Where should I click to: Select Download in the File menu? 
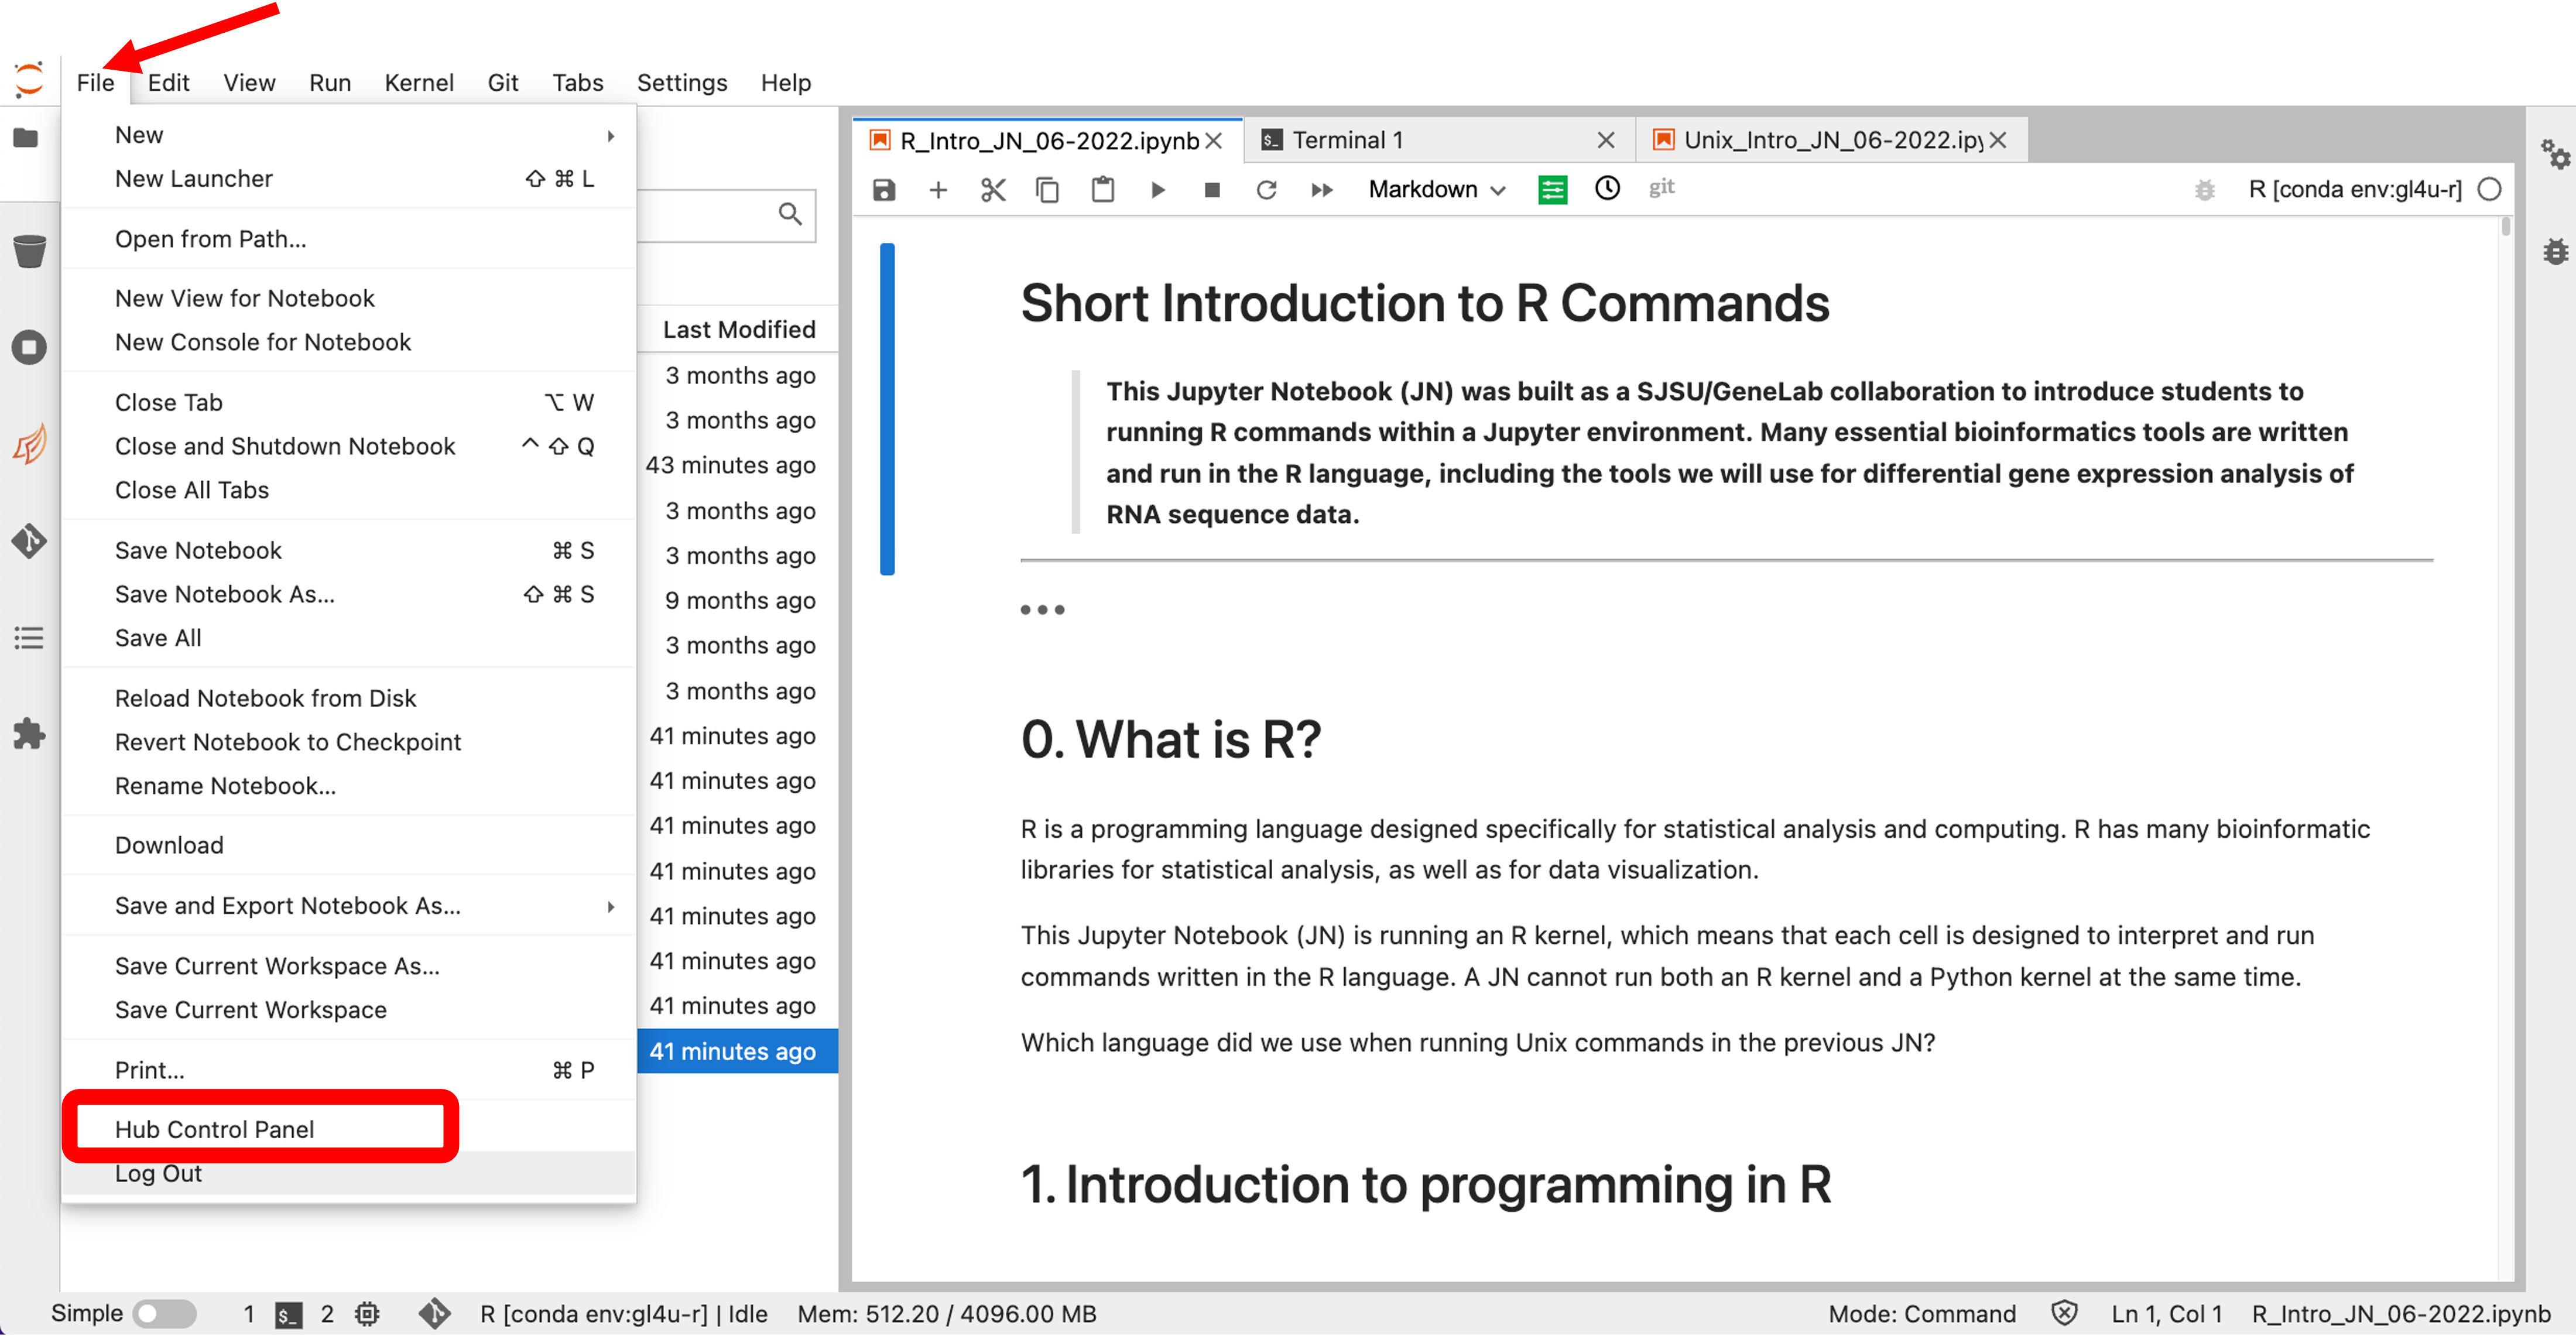click(349, 846)
